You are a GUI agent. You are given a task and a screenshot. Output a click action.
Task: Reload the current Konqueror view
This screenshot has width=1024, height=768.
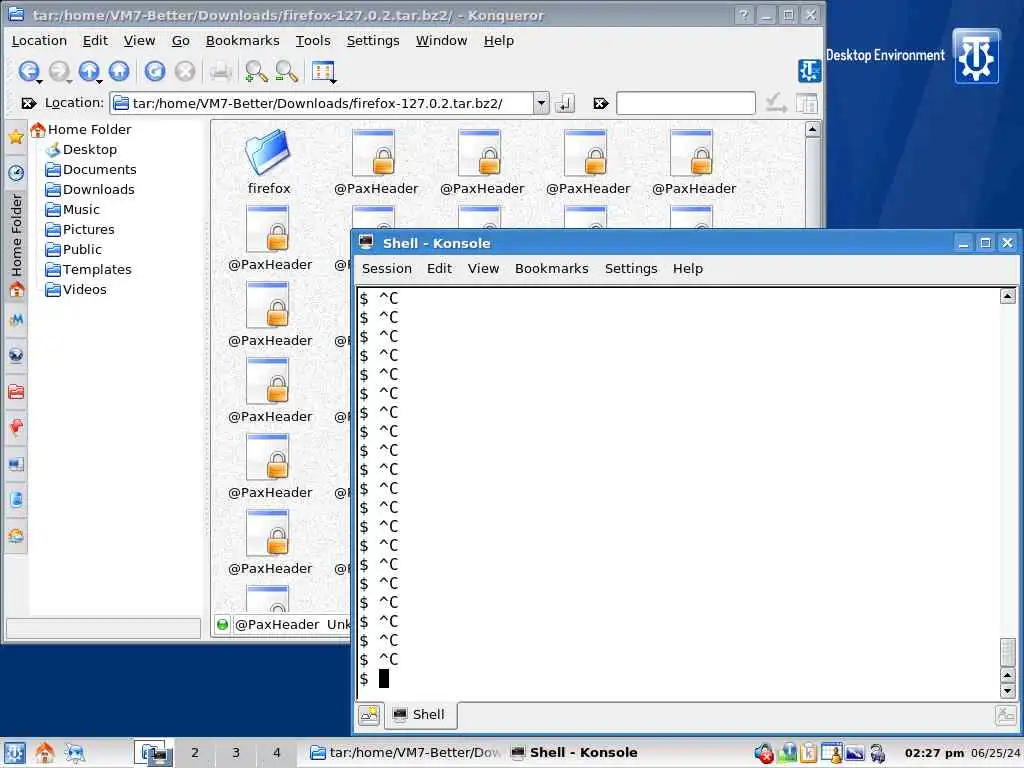pos(155,71)
